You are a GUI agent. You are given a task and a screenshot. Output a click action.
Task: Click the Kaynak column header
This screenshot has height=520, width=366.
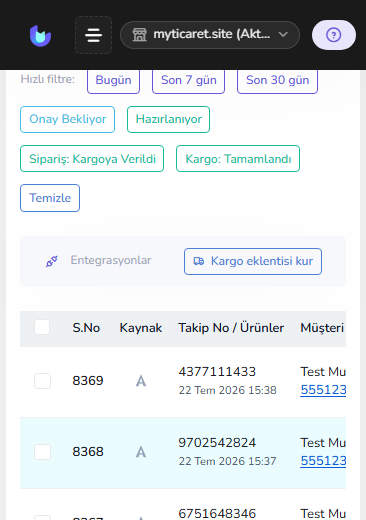(x=141, y=328)
